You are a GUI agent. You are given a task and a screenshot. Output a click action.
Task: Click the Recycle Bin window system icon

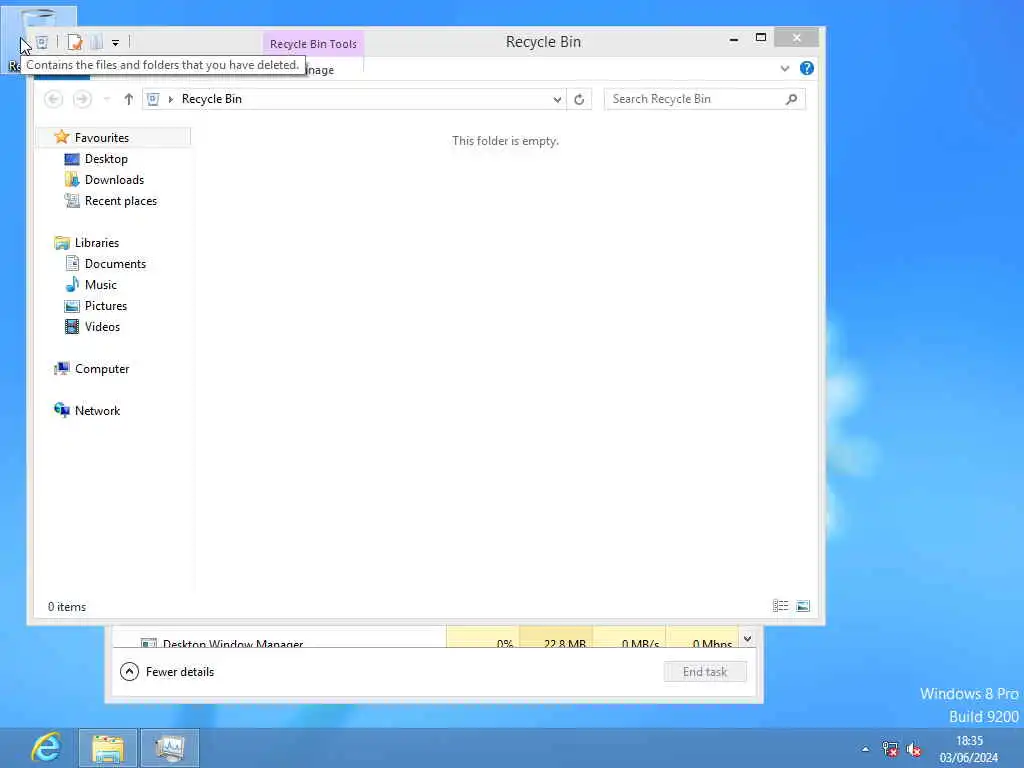(42, 42)
